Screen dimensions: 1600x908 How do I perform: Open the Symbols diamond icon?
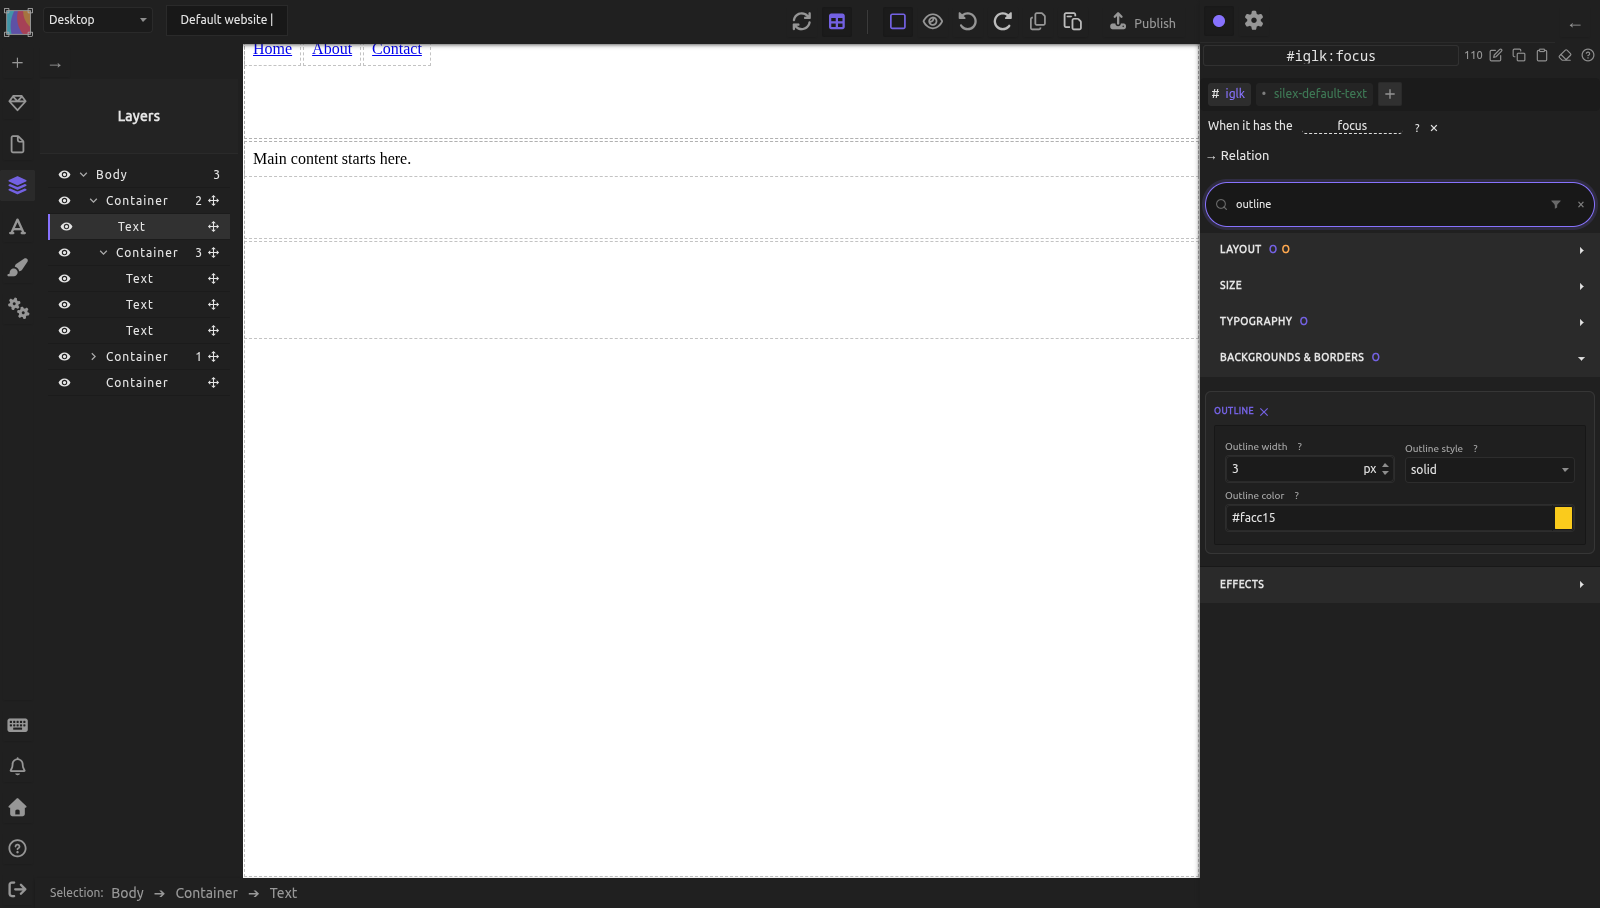pyautogui.click(x=17, y=103)
